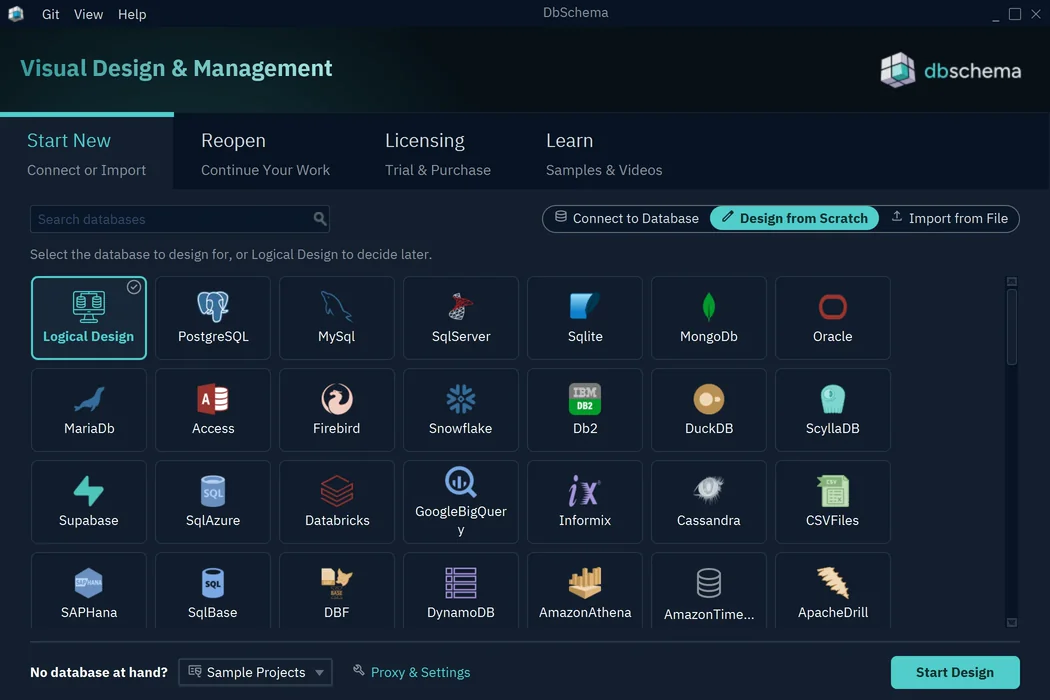Pick the SqlServer database tile icon

[x=461, y=307]
